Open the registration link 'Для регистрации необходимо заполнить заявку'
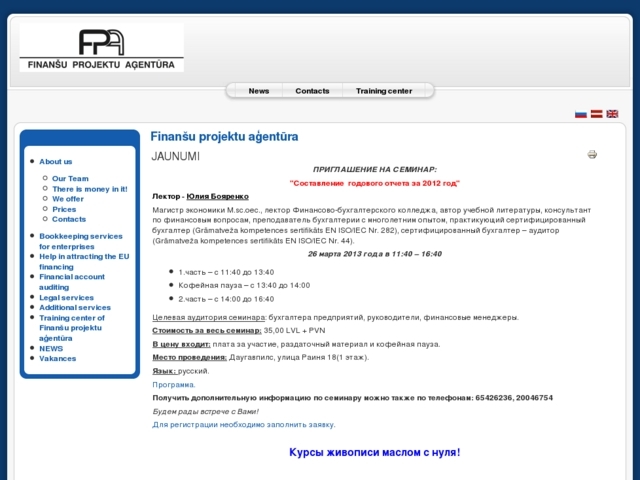640x480 pixels. tap(244, 424)
